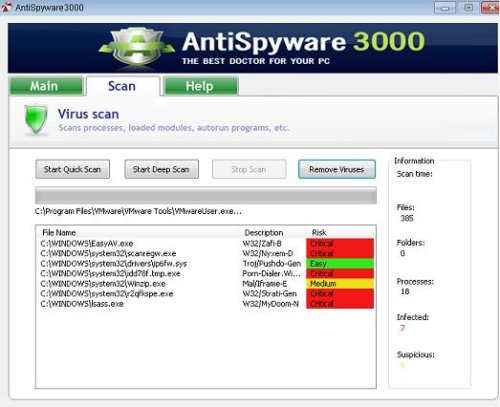This screenshot has height=407, width=500.
Task: Click the Stop Scan button
Action: (249, 169)
